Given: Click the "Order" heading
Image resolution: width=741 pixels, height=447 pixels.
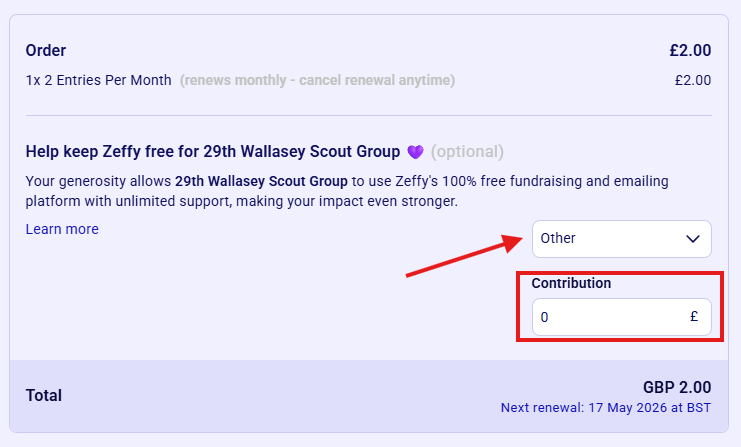Looking at the screenshot, I should [x=46, y=50].
